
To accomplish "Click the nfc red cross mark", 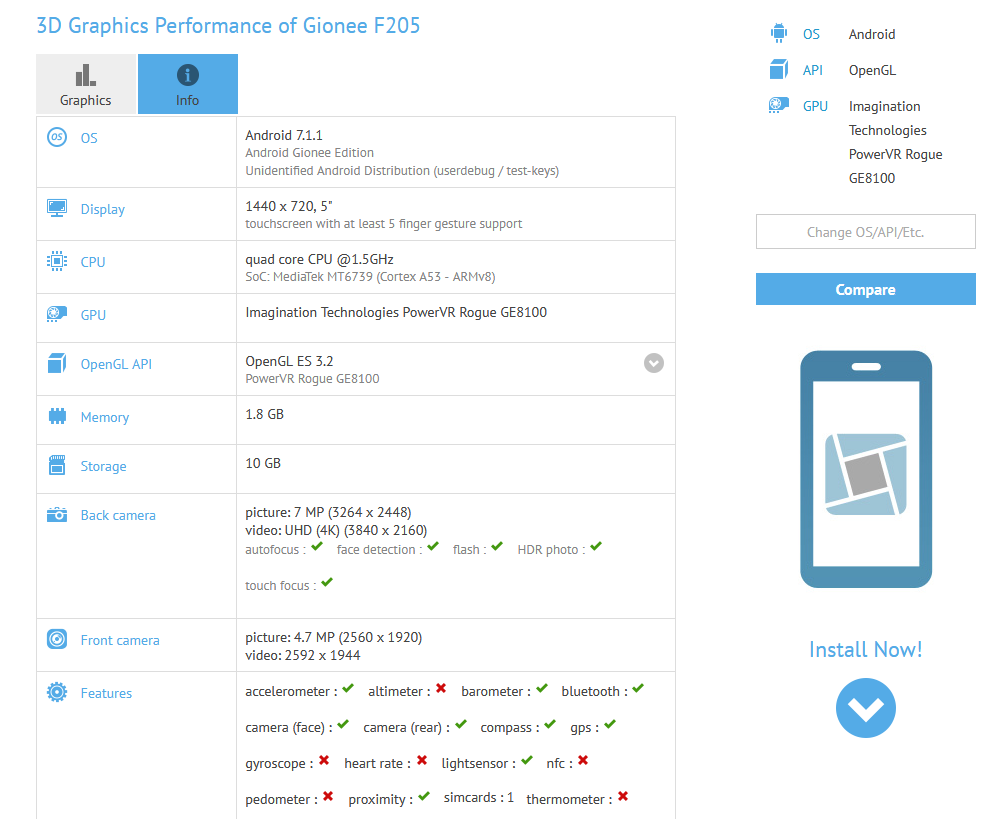I will tap(583, 760).
